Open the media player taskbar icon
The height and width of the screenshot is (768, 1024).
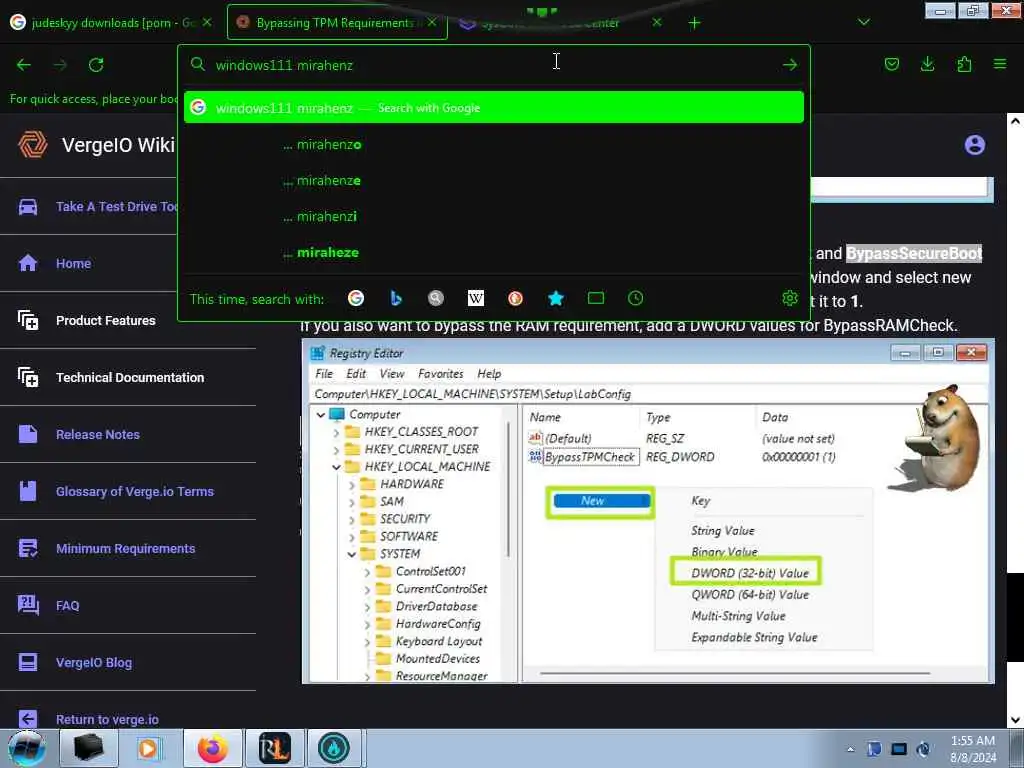click(148, 748)
